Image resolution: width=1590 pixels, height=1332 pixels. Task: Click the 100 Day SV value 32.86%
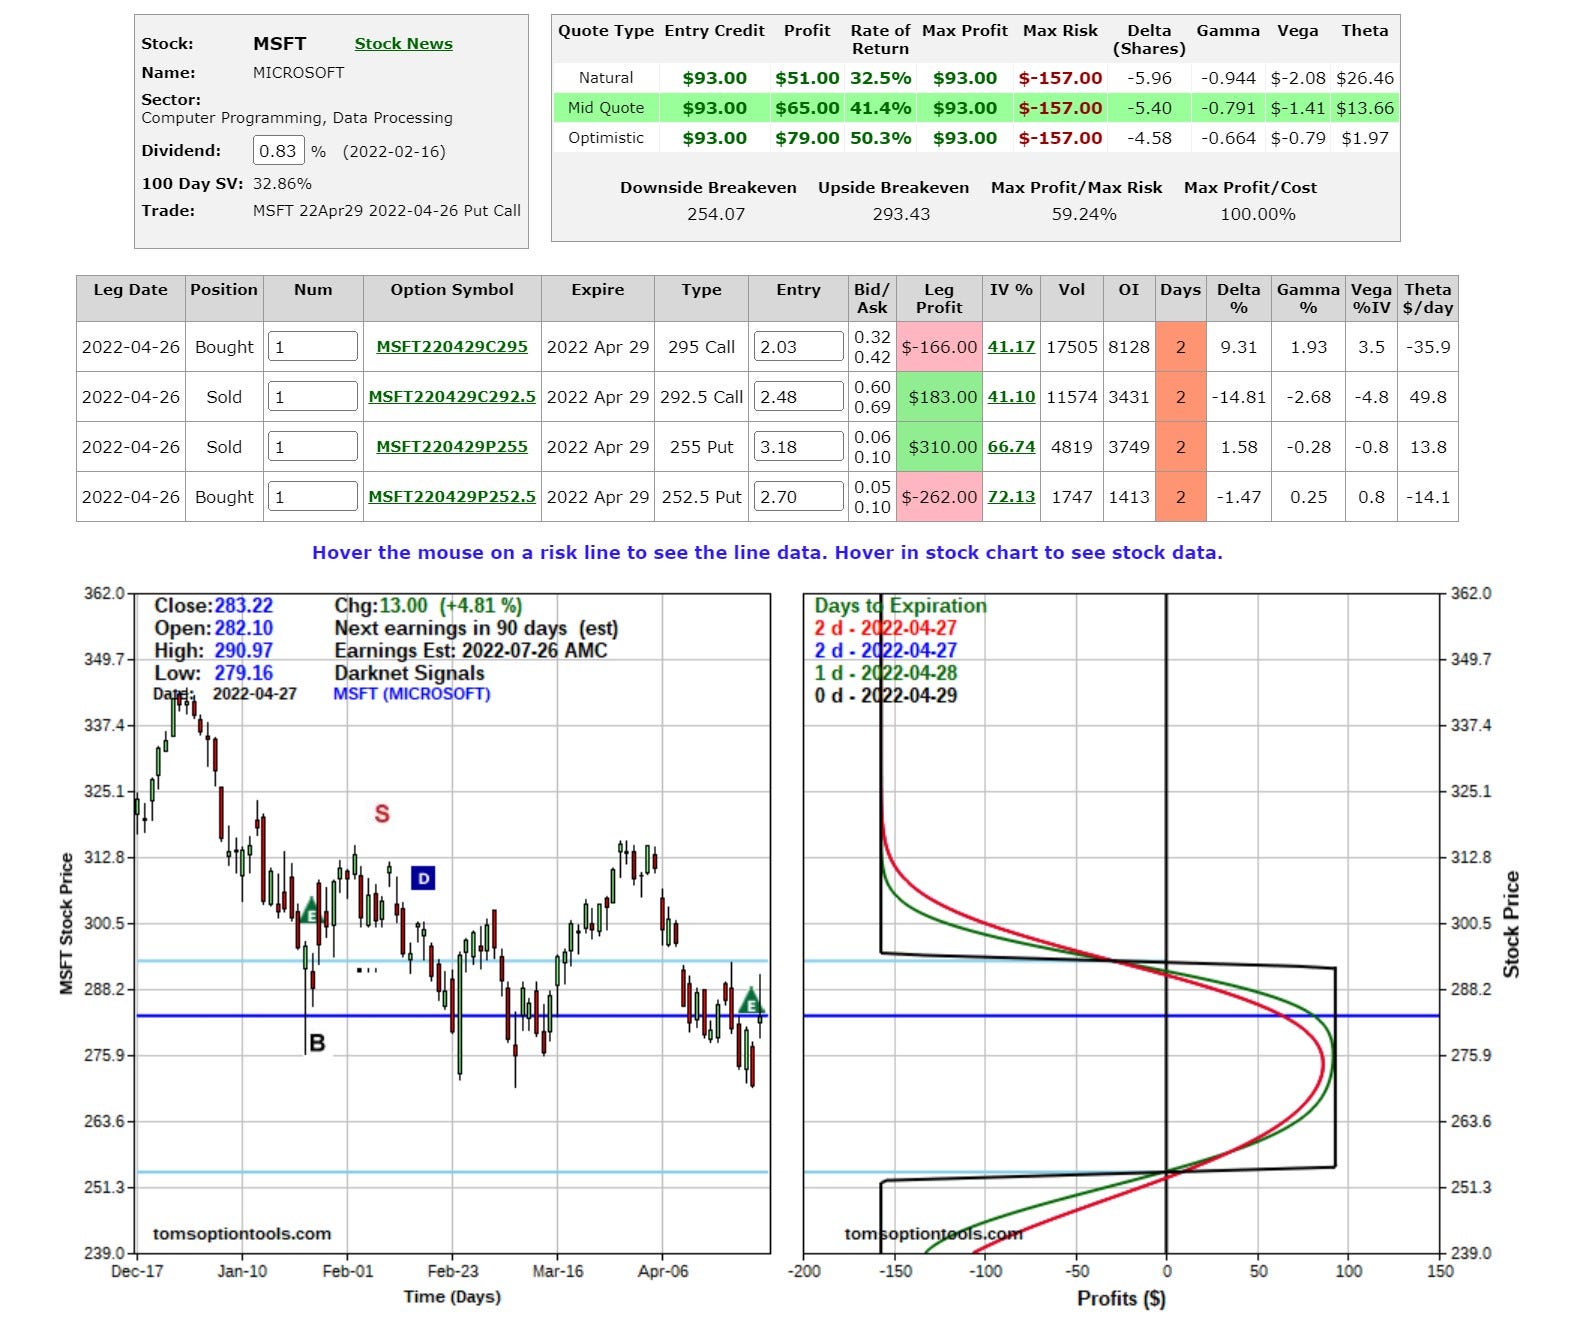coord(282,184)
